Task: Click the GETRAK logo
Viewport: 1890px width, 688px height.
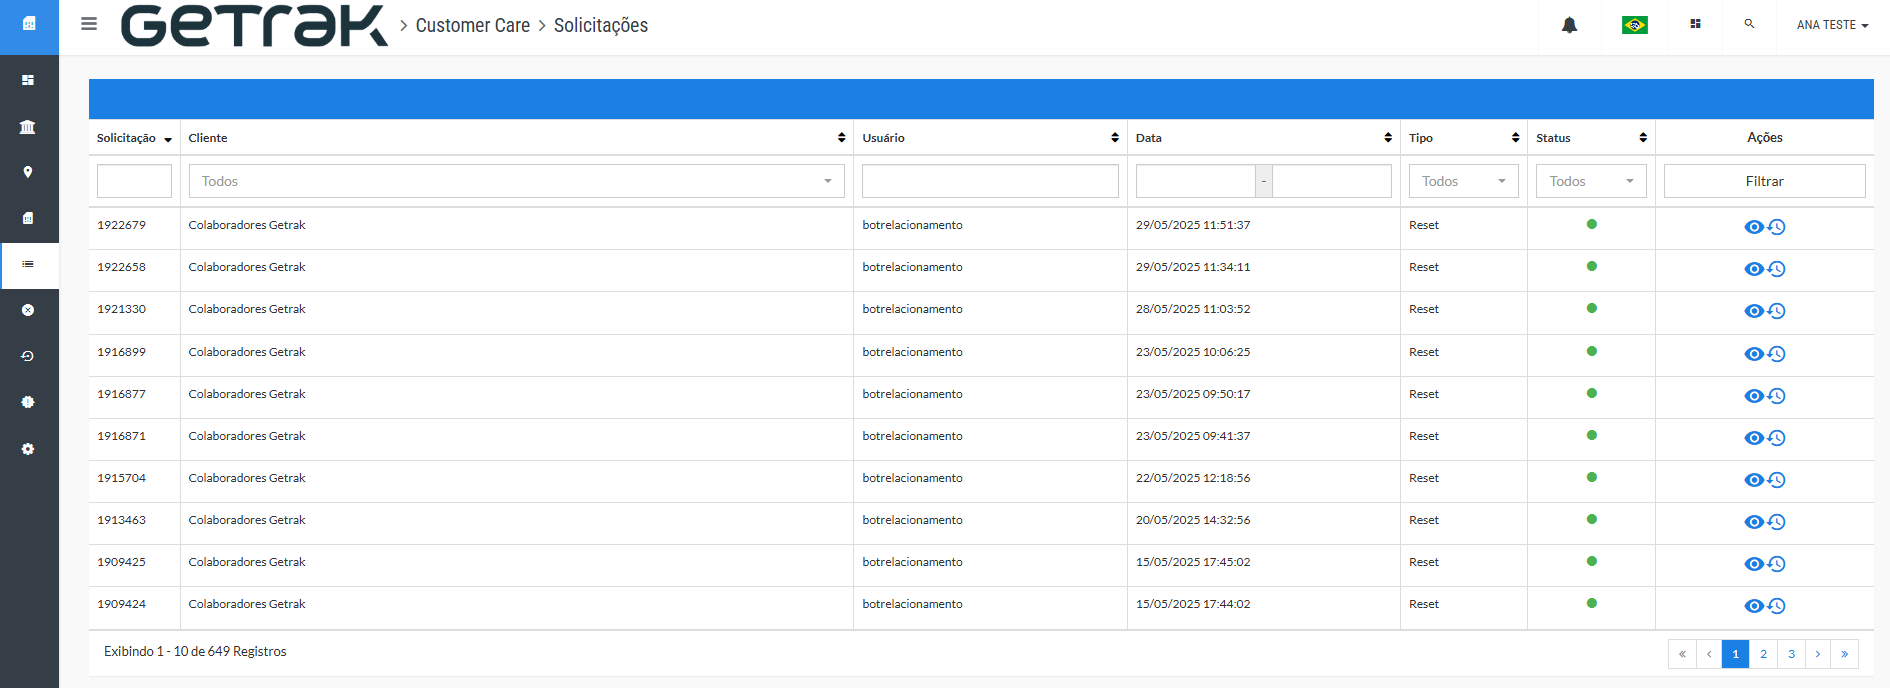Action: click(254, 26)
